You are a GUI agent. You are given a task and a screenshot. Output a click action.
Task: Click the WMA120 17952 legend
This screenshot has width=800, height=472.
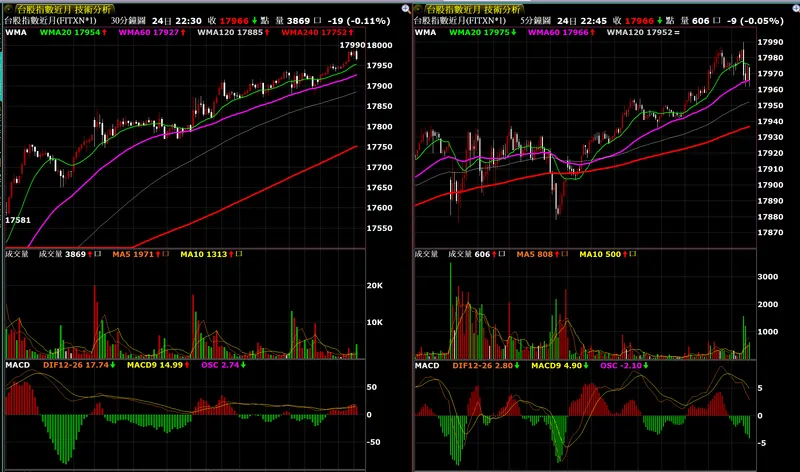(643, 32)
